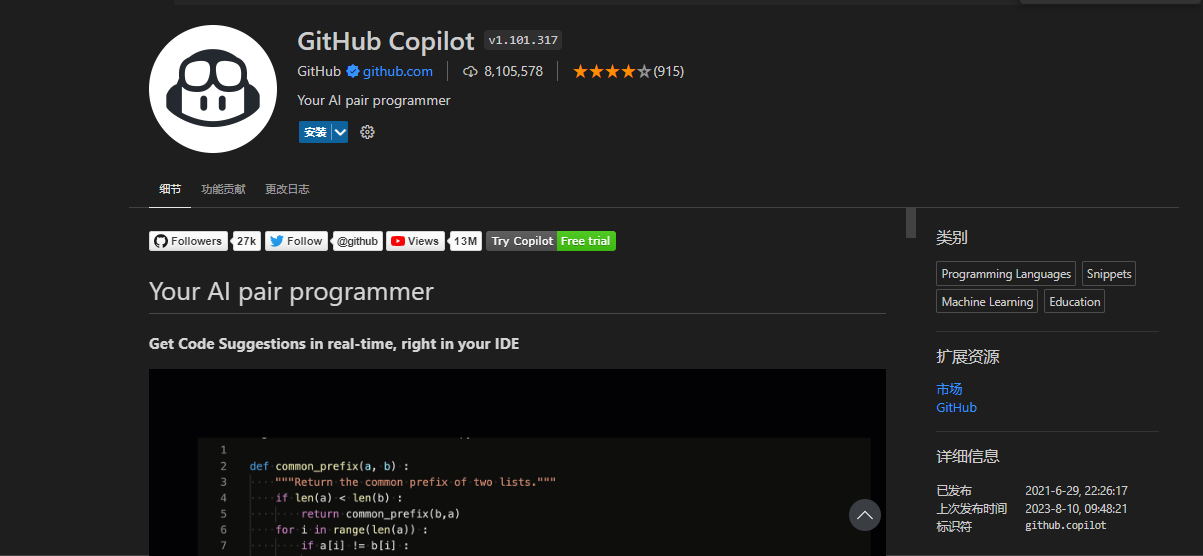Click the download count cloud icon
1203x556 pixels.
click(470, 71)
